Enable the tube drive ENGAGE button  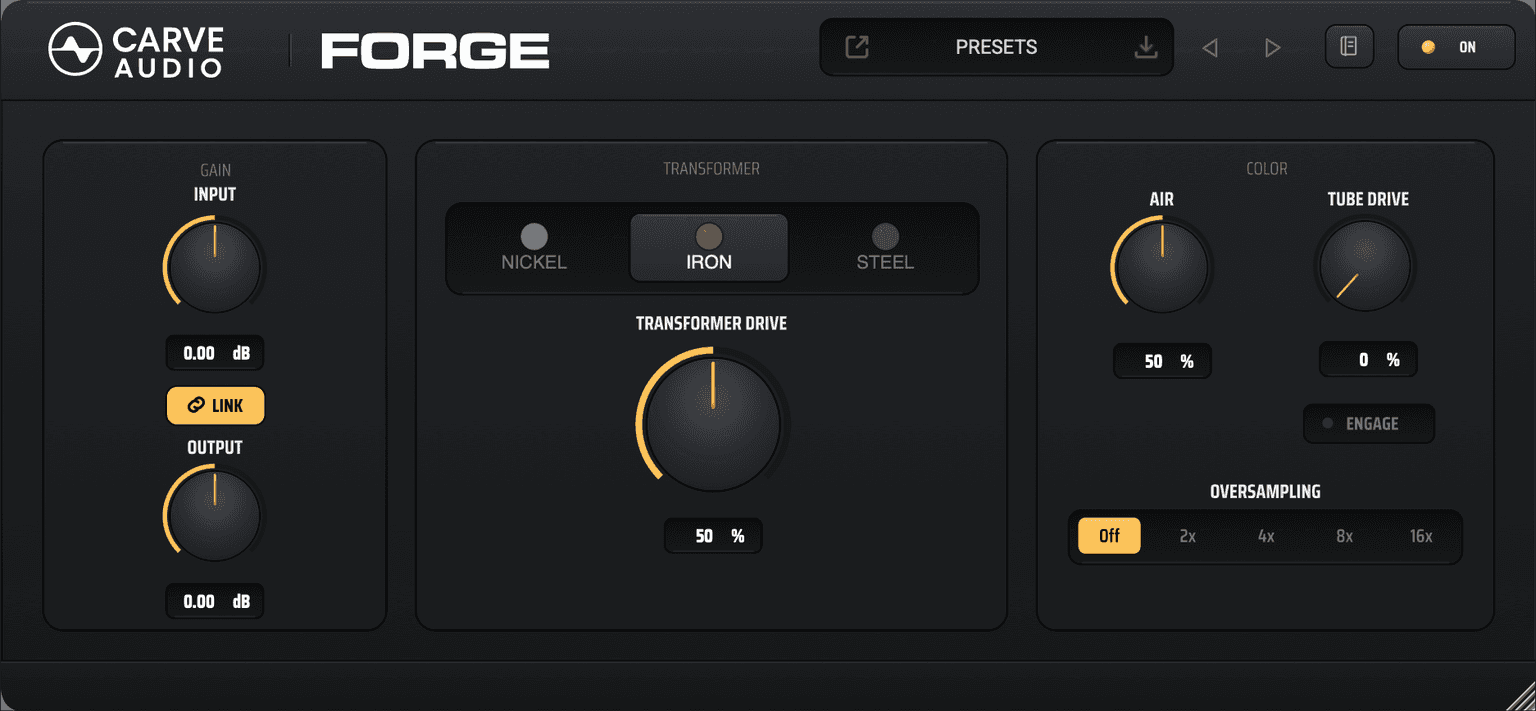click(1368, 424)
